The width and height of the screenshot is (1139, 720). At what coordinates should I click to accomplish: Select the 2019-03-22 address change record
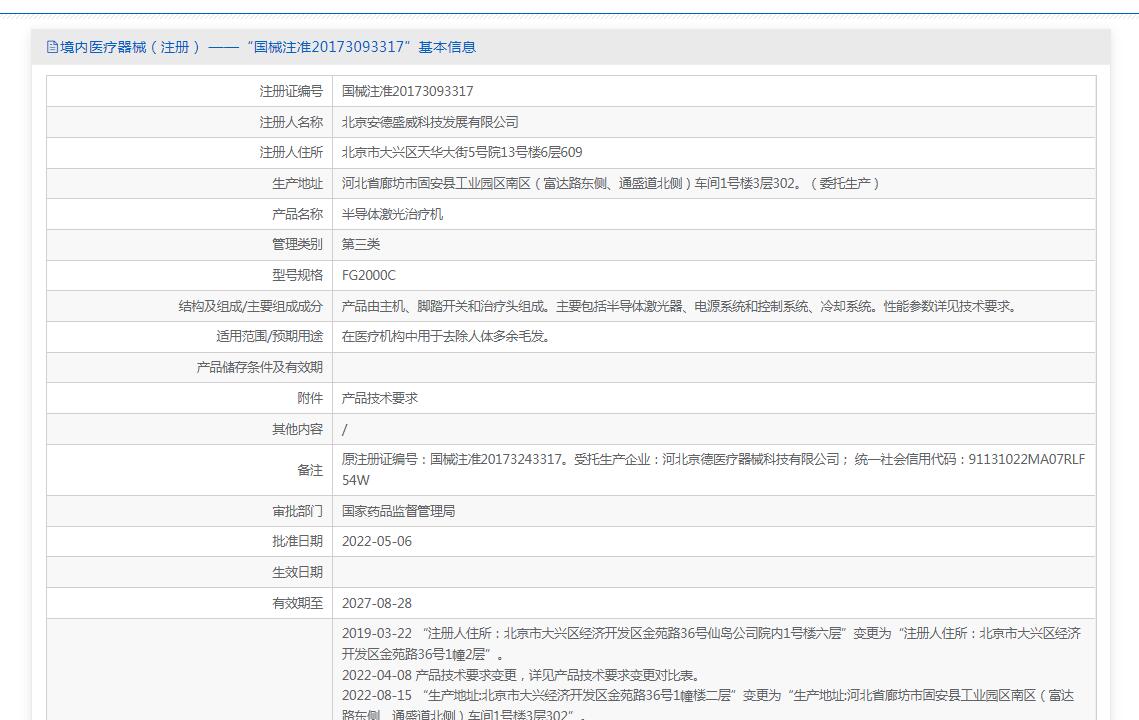(x=711, y=644)
